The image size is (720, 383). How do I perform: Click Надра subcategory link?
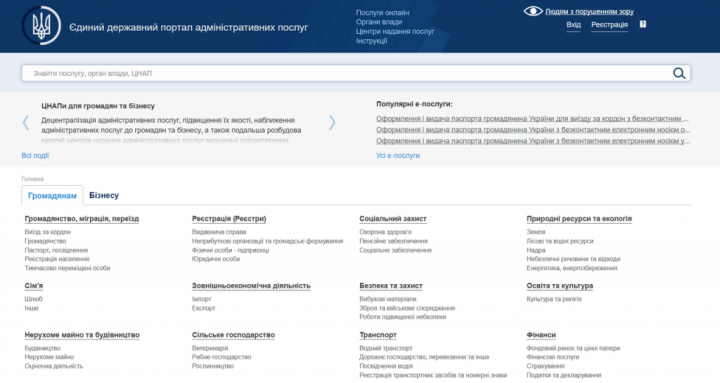point(536,250)
